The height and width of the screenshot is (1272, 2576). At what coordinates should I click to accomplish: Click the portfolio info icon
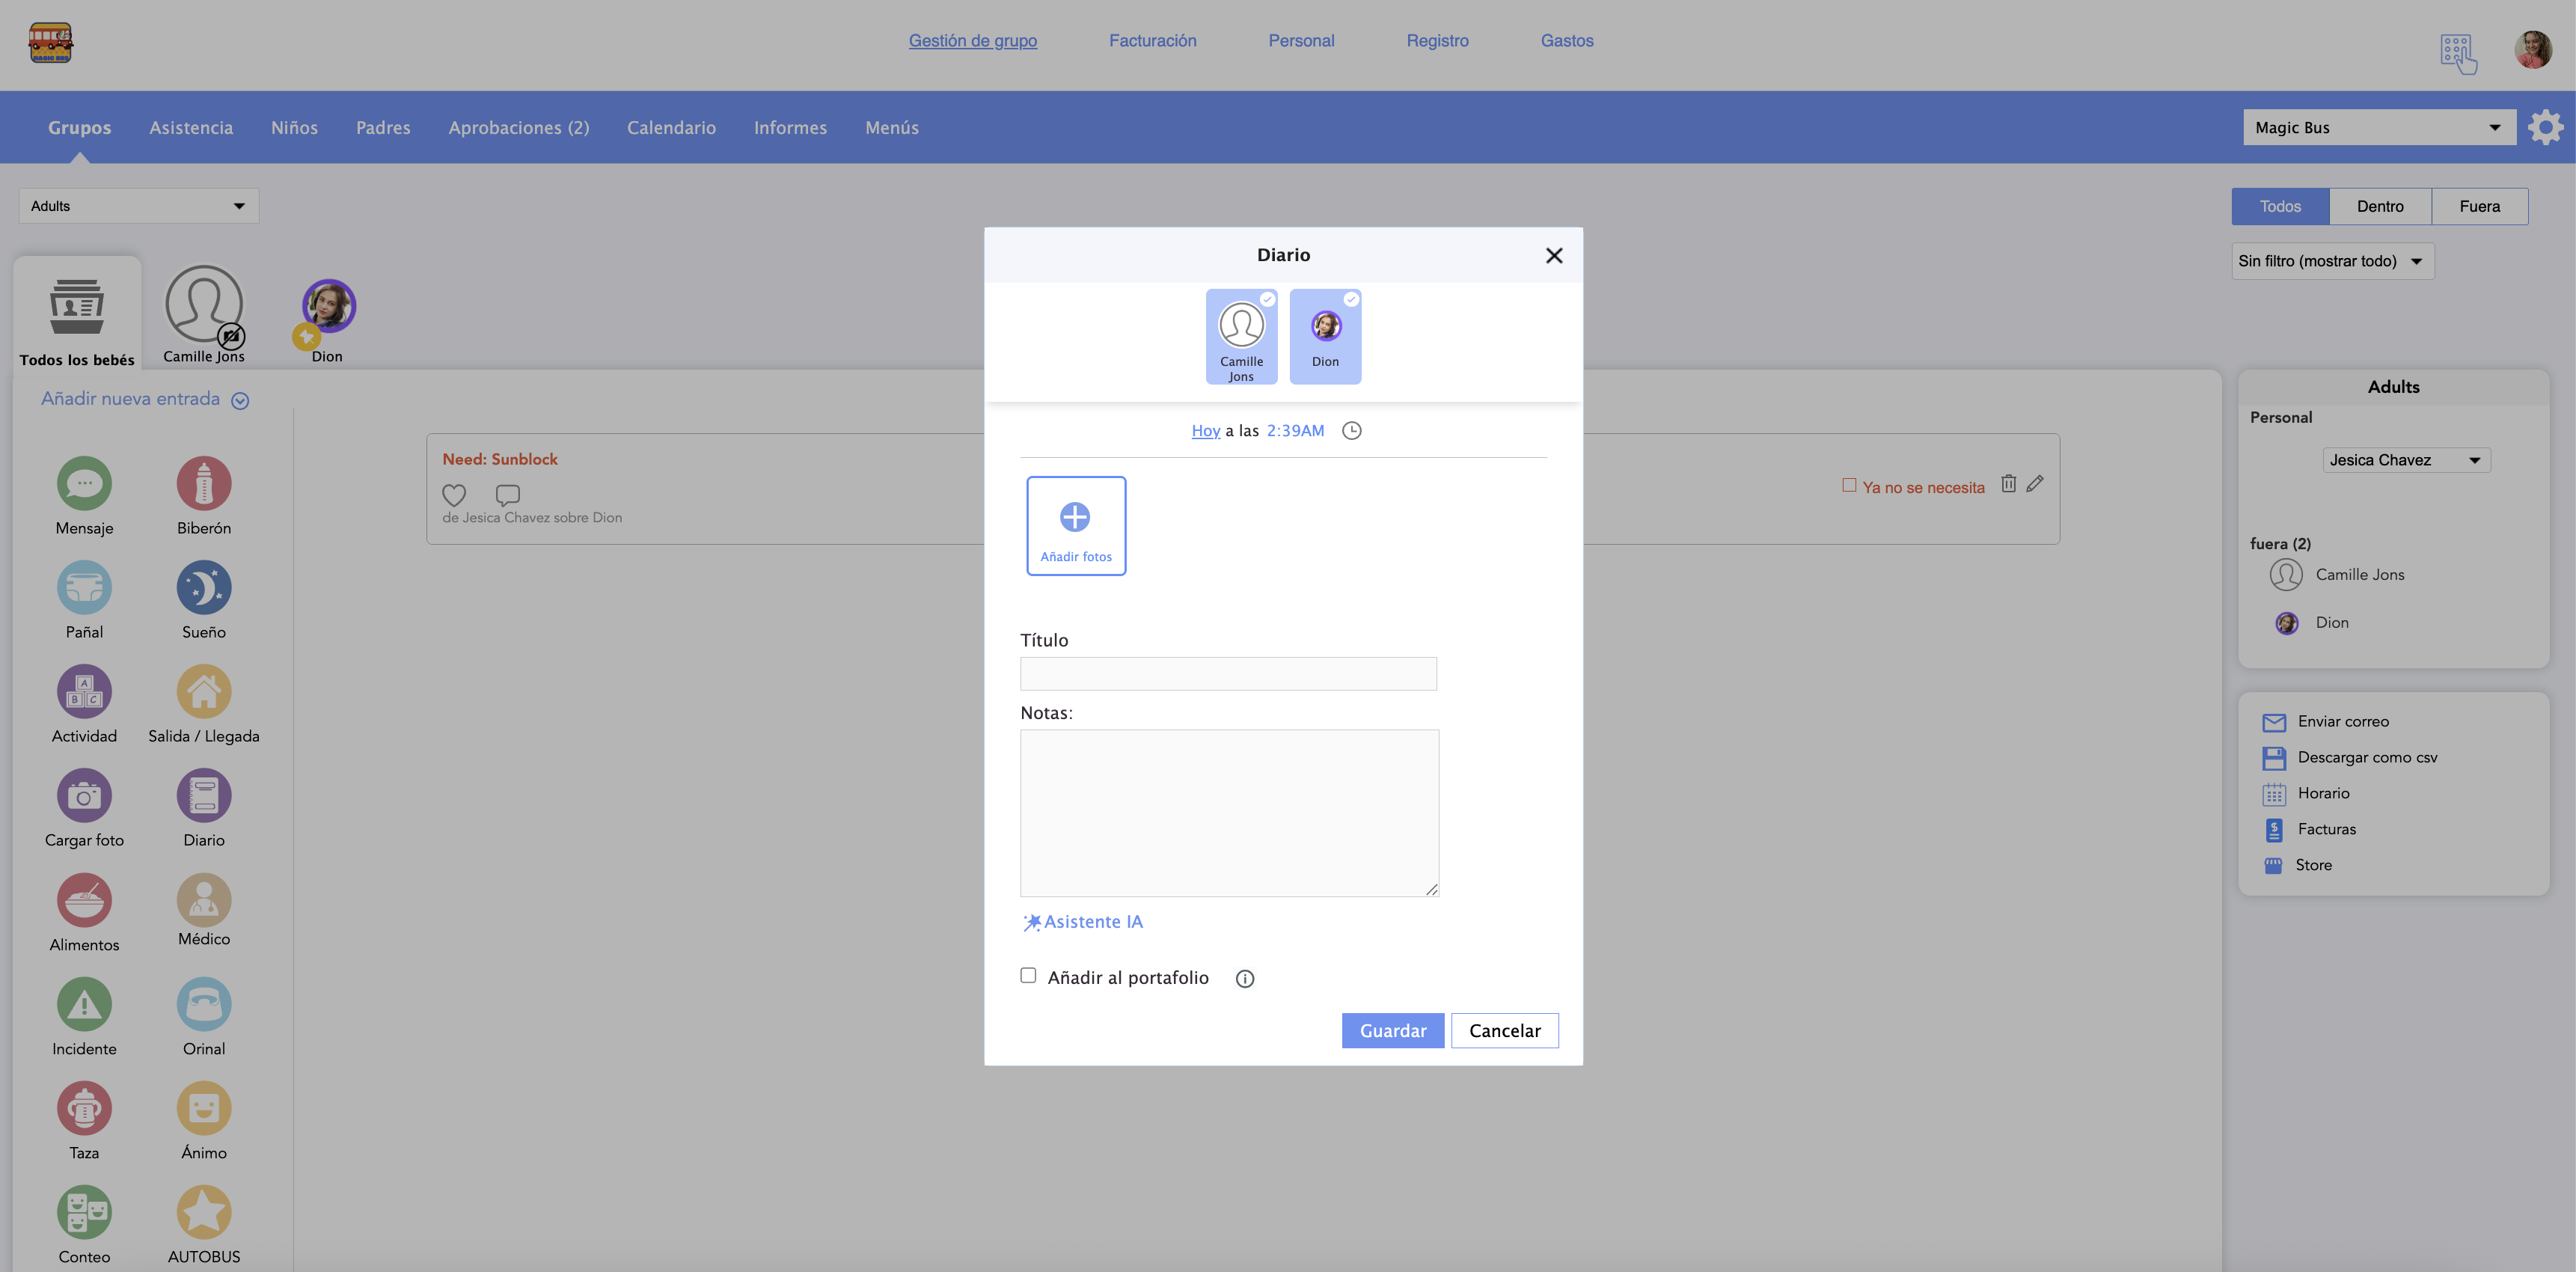click(x=1244, y=979)
